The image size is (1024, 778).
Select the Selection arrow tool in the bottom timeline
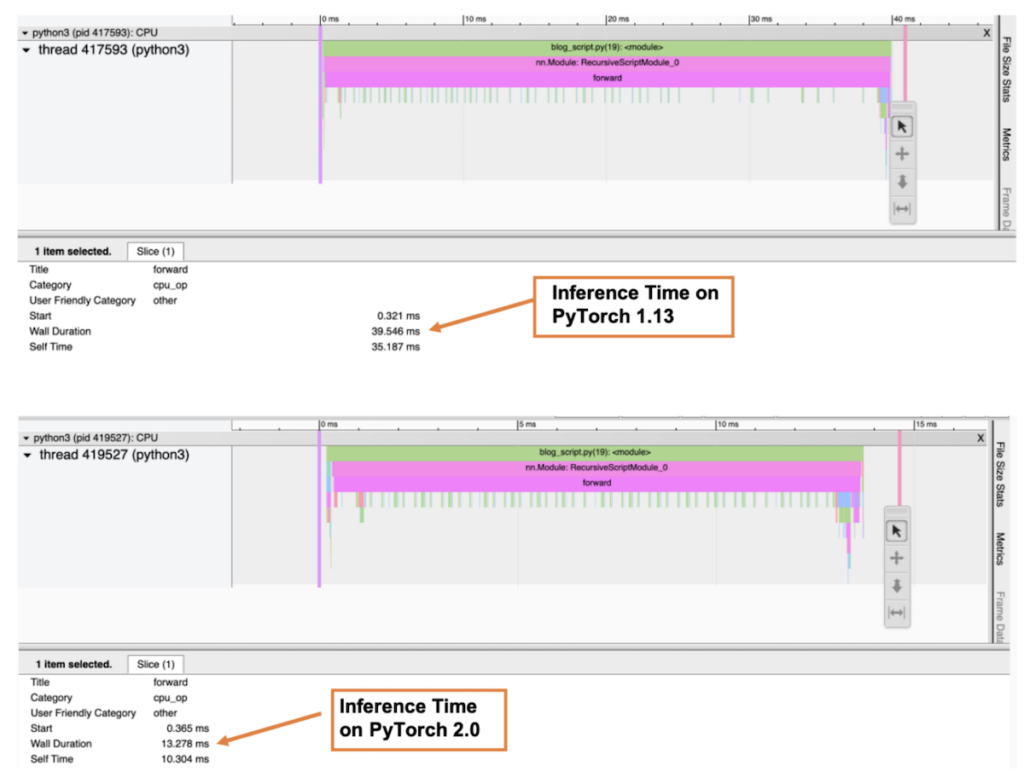pos(896,530)
